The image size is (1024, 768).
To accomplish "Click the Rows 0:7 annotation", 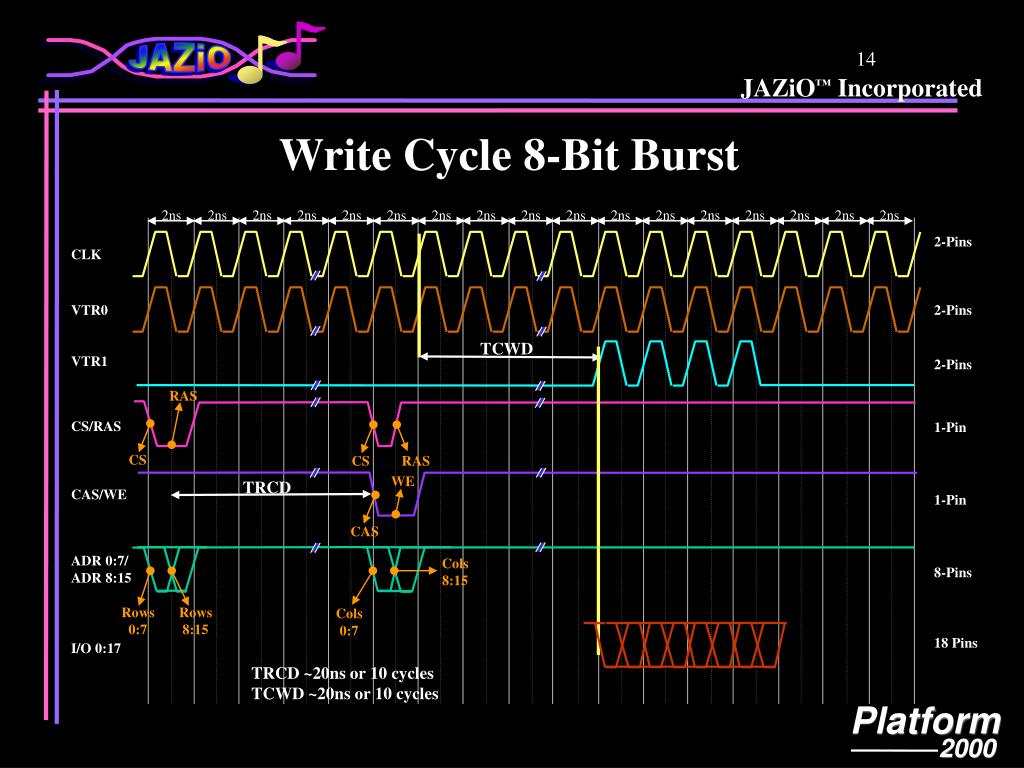I will point(138,621).
